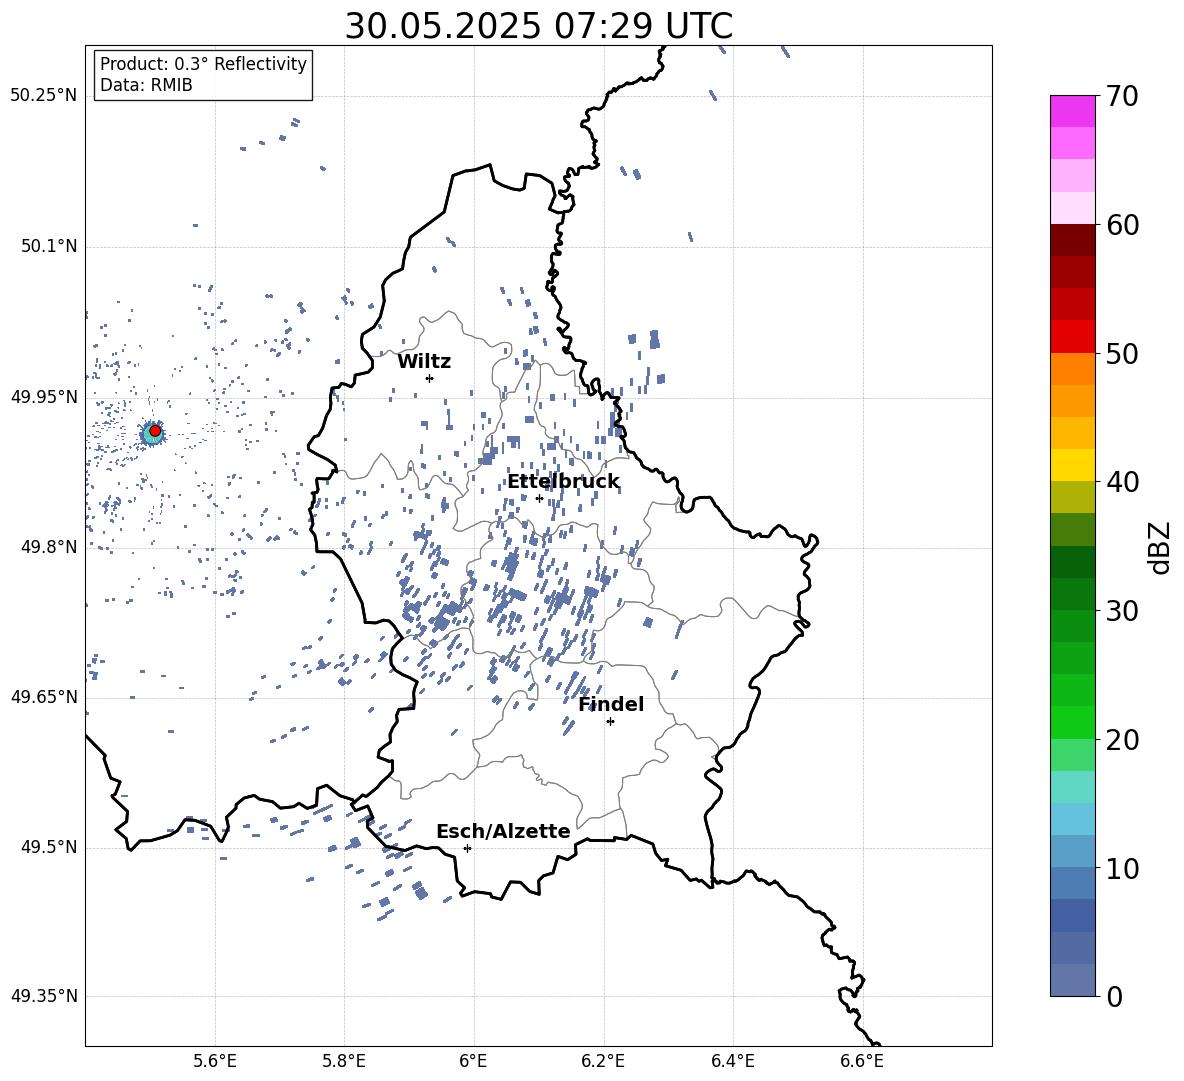Click the title '30.05.2025 07:29 UTC'

(x=538, y=26)
